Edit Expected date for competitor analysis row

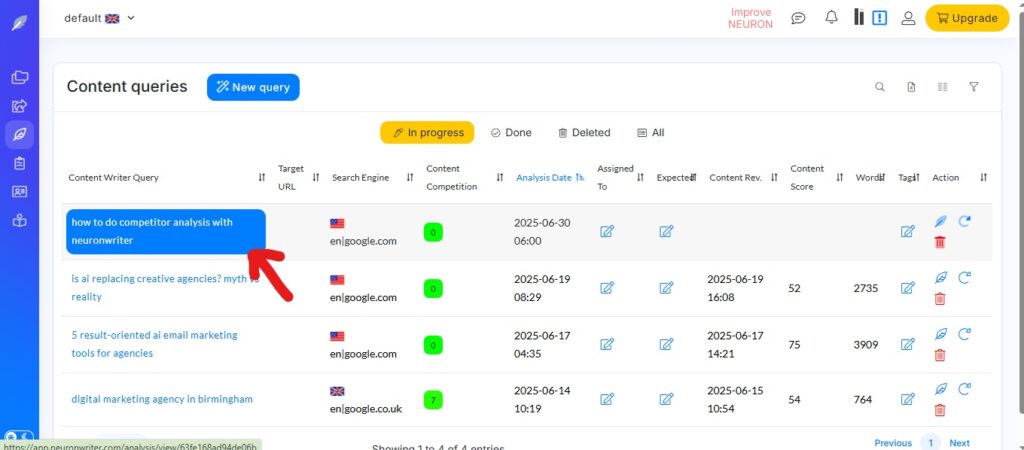(666, 231)
